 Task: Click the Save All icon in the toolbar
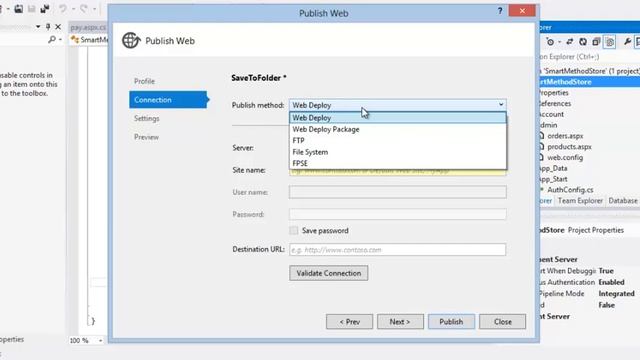pyautogui.click(x=45, y=9)
